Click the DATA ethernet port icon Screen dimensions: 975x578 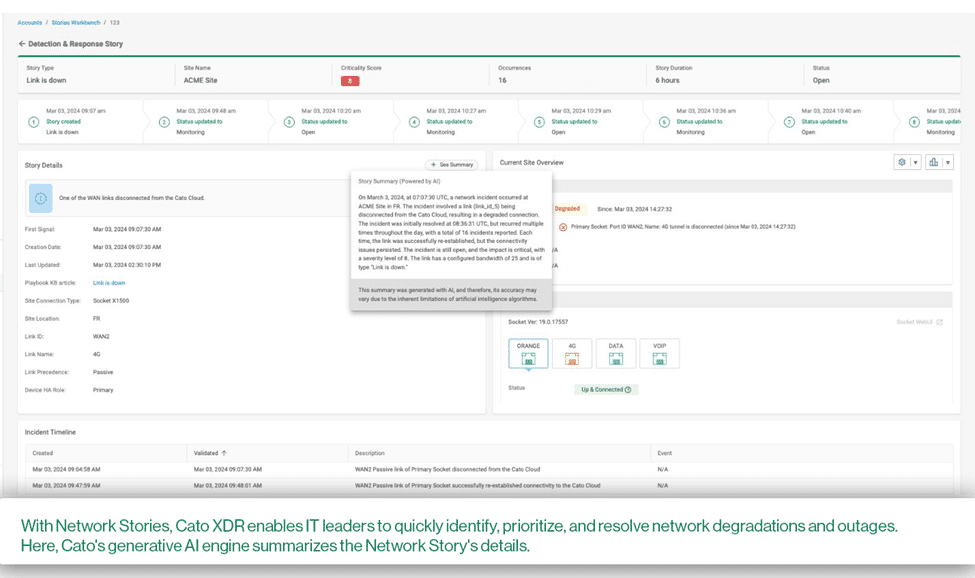[x=616, y=359]
